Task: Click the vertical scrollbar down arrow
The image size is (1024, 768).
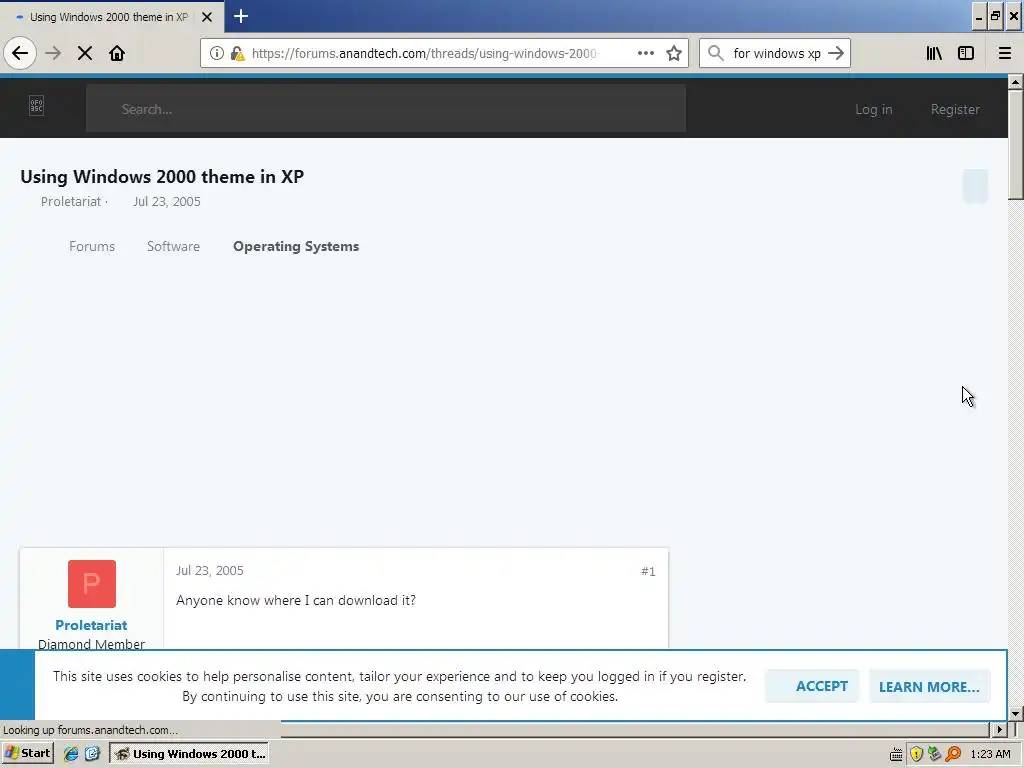Action: click(x=1016, y=713)
